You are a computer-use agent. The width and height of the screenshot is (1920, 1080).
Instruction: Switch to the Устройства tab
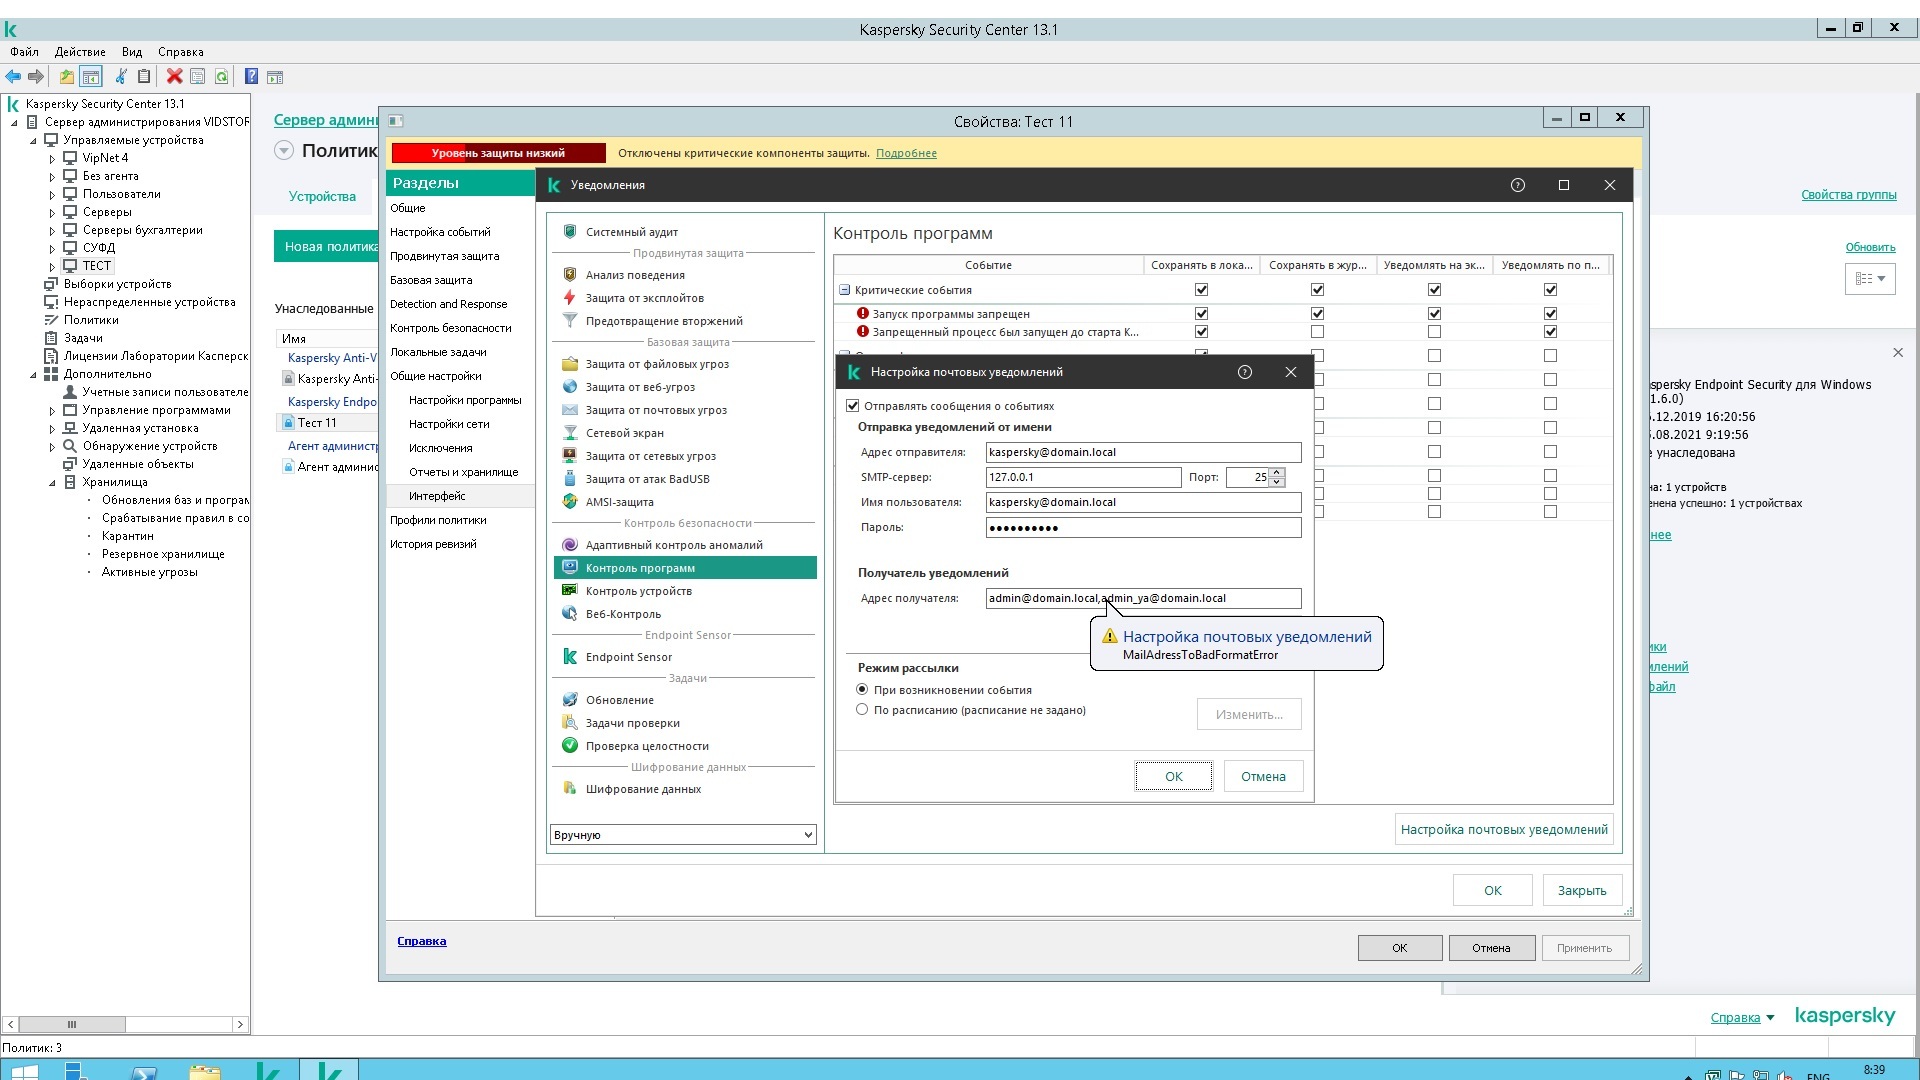pyautogui.click(x=322, y=196)
